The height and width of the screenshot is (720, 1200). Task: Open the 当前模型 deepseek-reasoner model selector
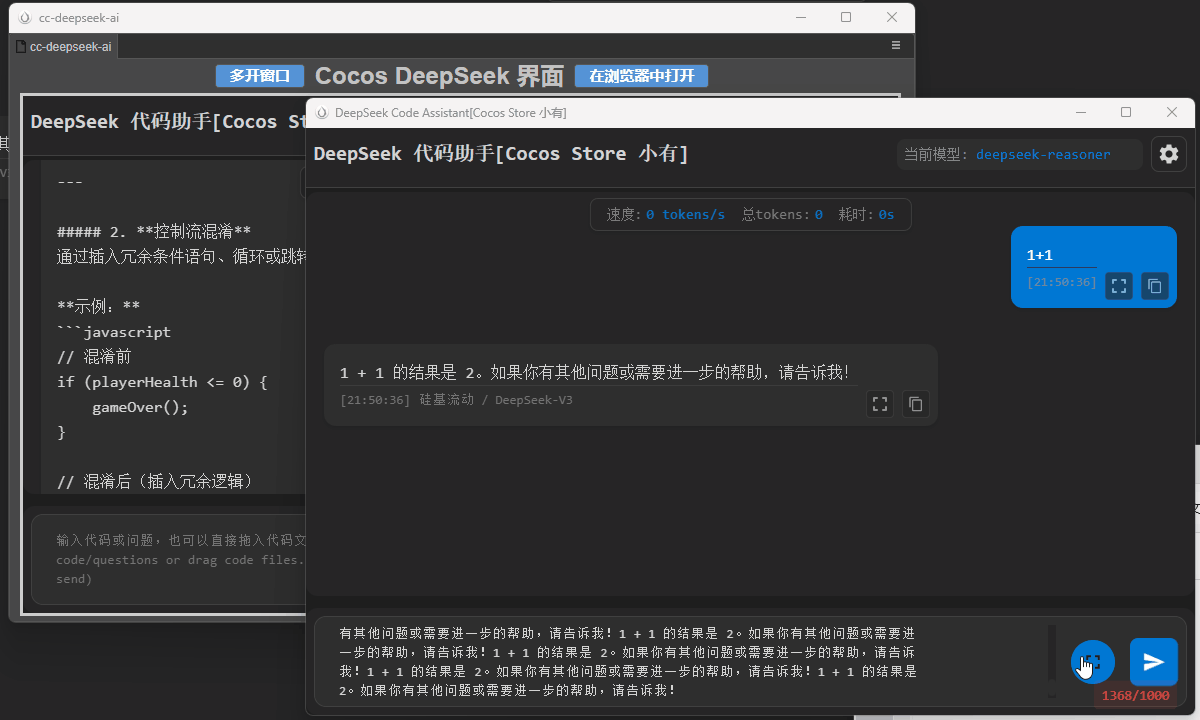(1019, 154)
